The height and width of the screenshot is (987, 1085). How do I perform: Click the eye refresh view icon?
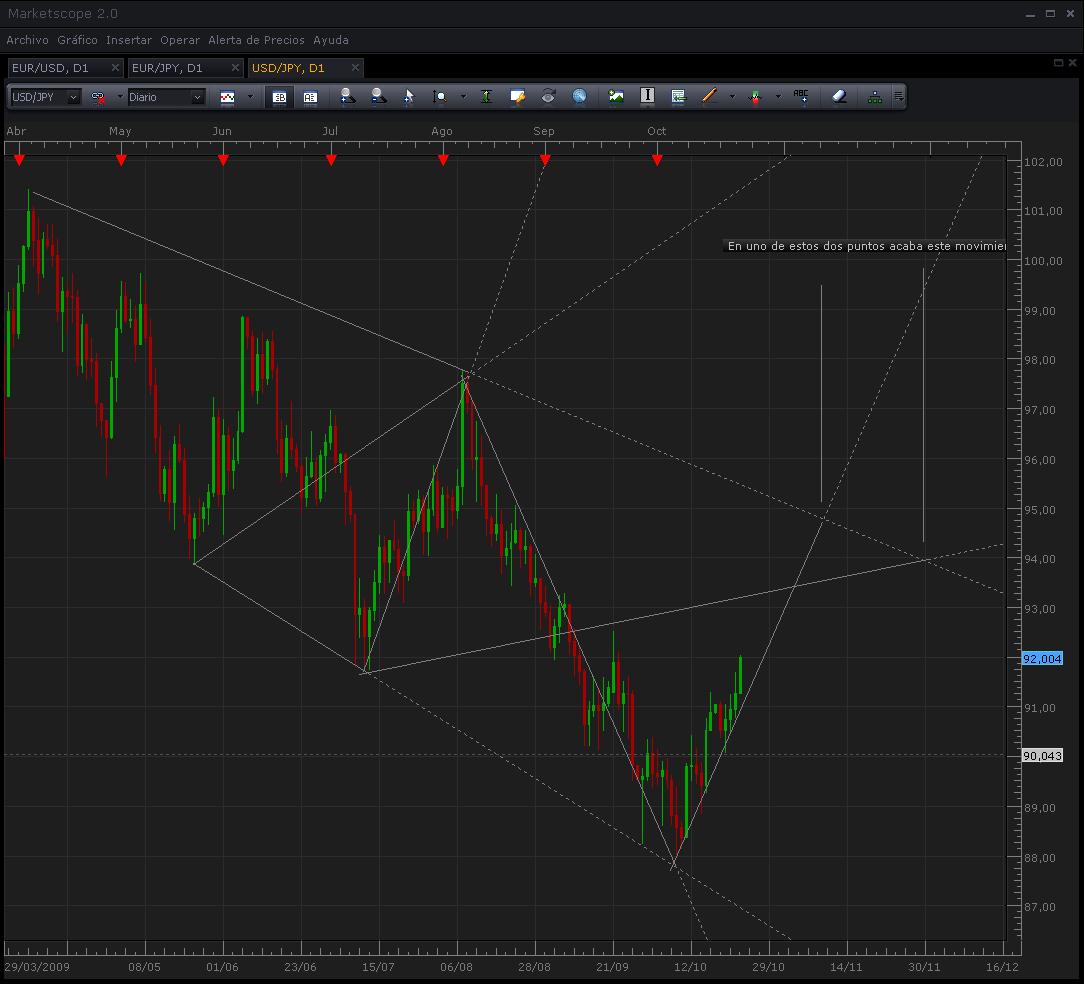[548, 96]
